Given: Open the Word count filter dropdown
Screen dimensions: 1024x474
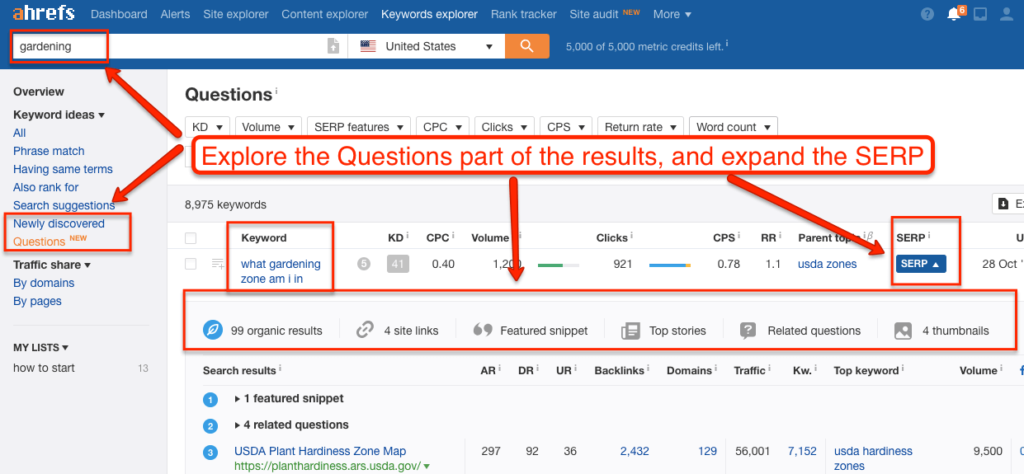Looking at the screenshot, I should point(733,127).
